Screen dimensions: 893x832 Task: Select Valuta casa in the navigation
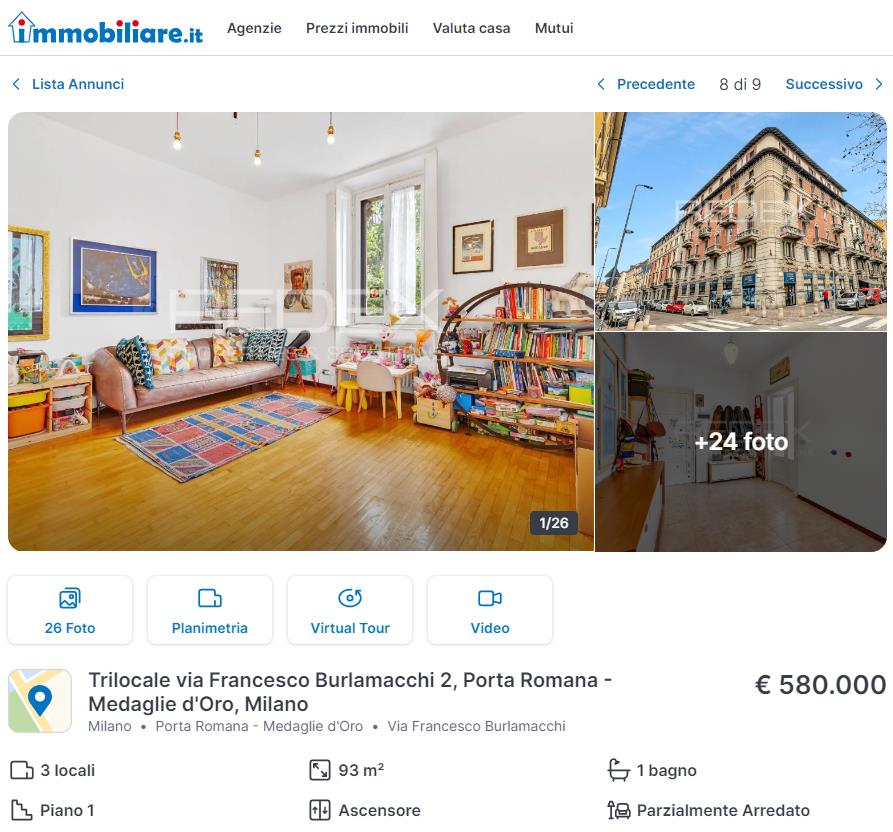pyautogui.click(x=472, y=28)
